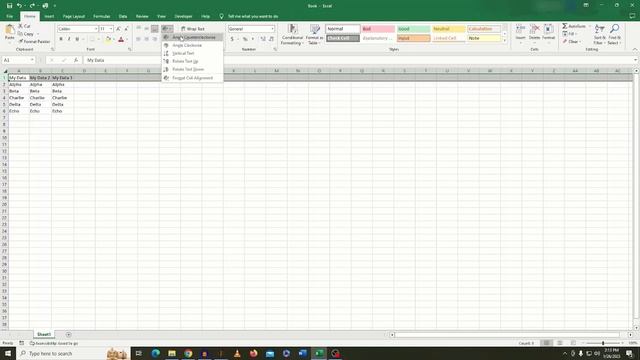Click Undo in quick access toolbar

(19, 6)
